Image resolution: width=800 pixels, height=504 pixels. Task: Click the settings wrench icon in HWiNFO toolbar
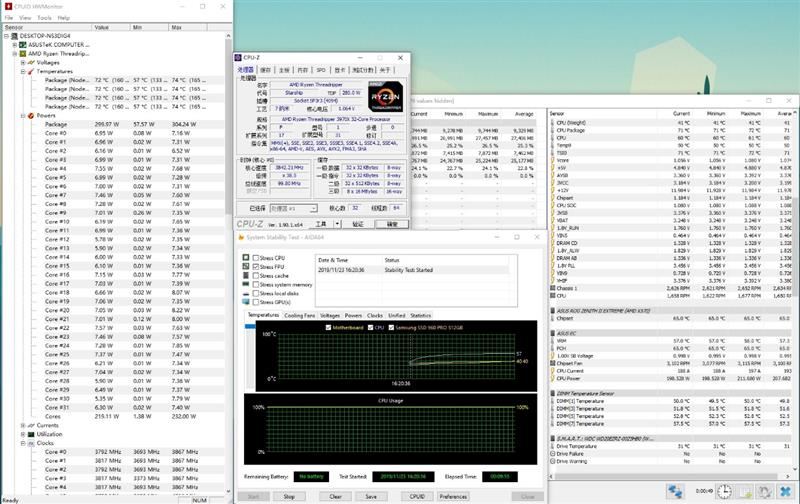point(764,491)
